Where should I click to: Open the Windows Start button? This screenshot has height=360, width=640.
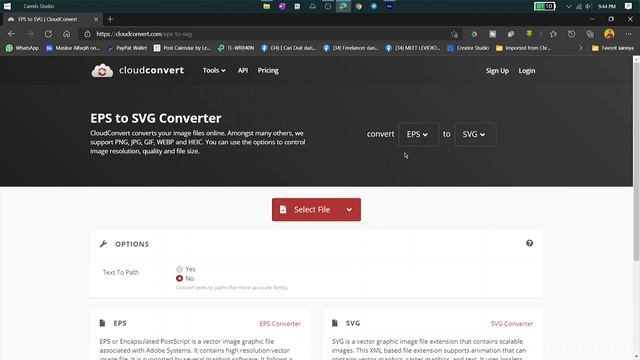point(7,6)
